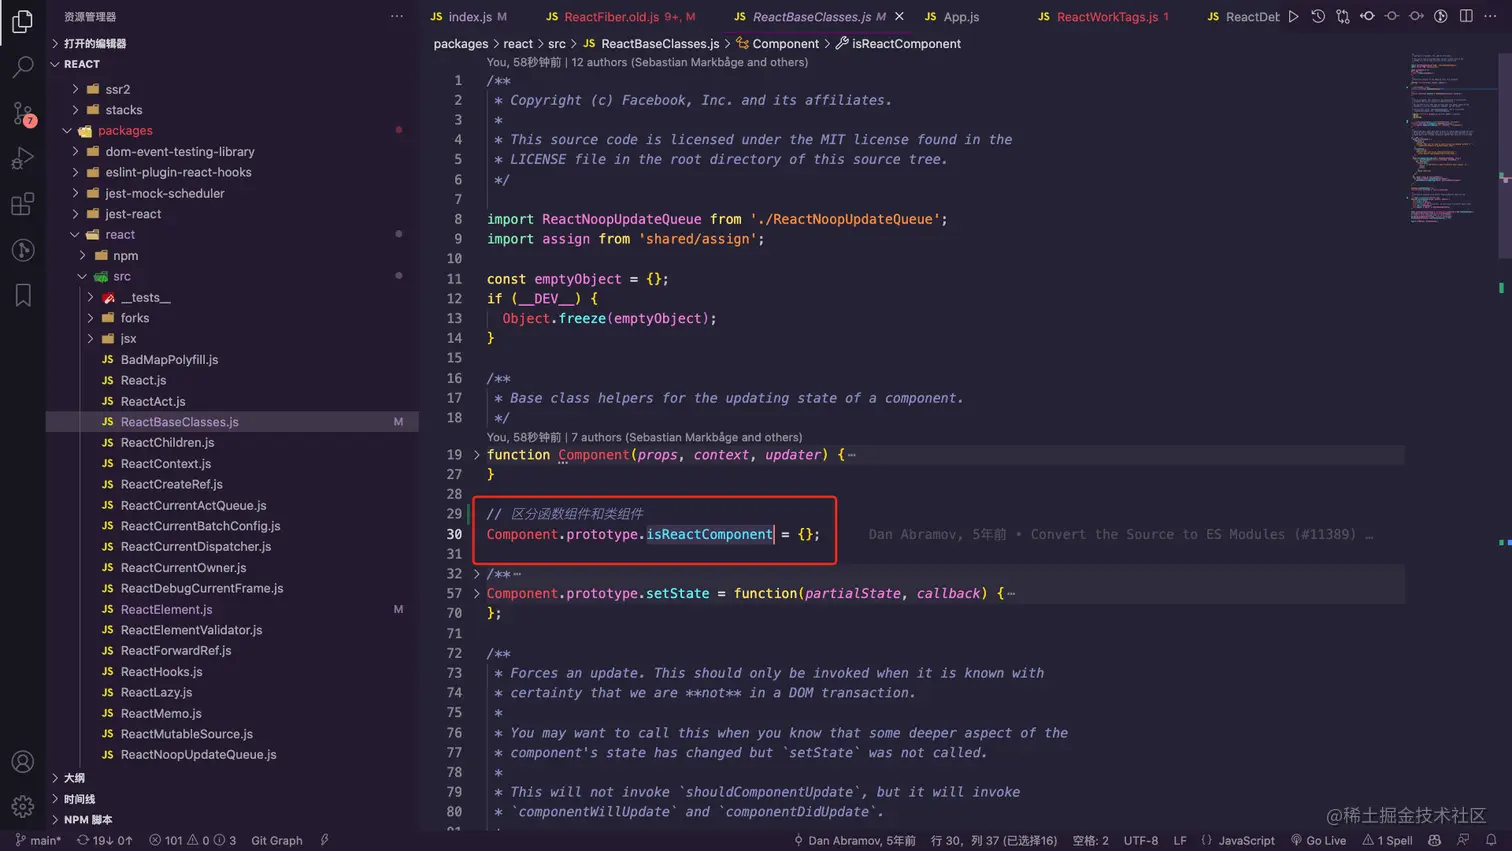Open Source Control view with badge 7
The height and width of the screenshot is (851, 1512).
tap(22, 113)
